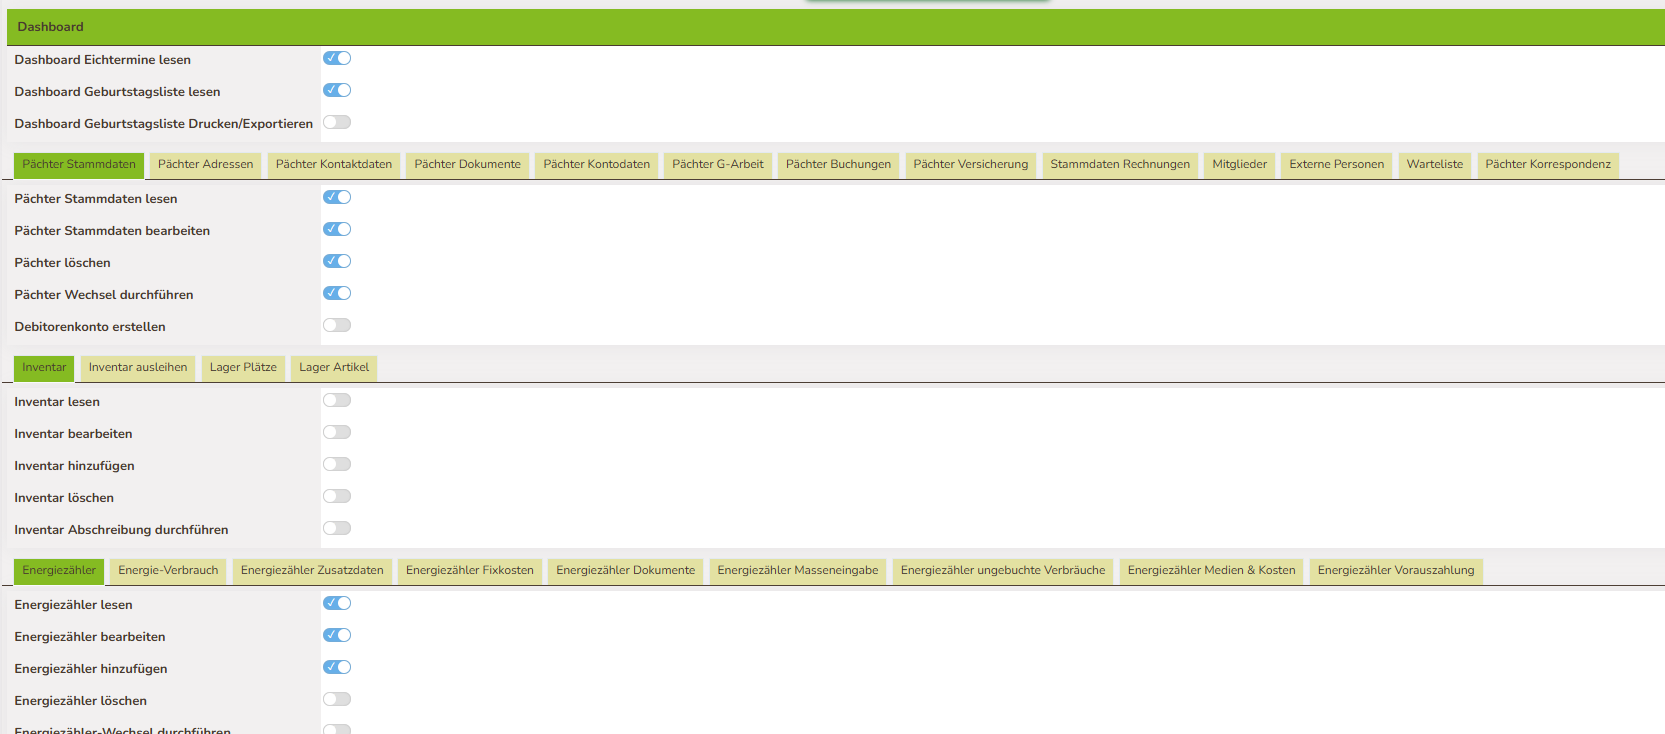Open the Pächter Adressen tab

tap(205, 165)
